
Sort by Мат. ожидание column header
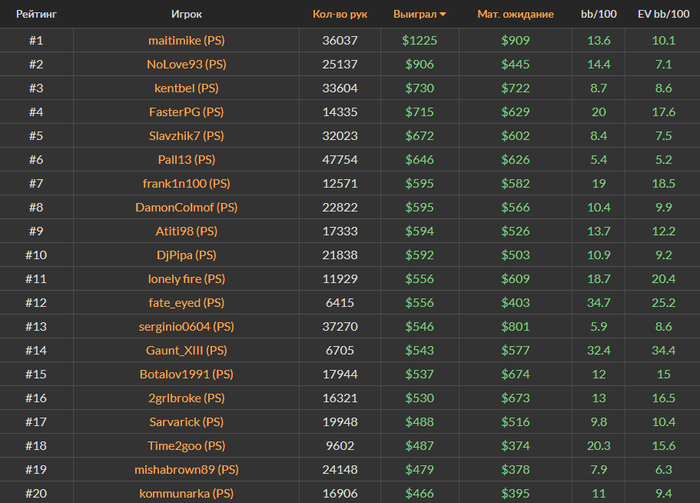click(515, 16)
